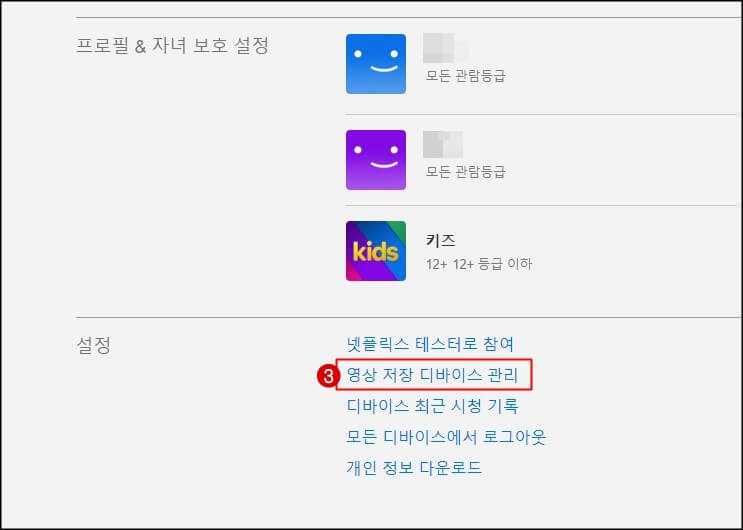743x530 pixels.
Task: Open the Kids profile avatar icon
Action: coord(376,251)
